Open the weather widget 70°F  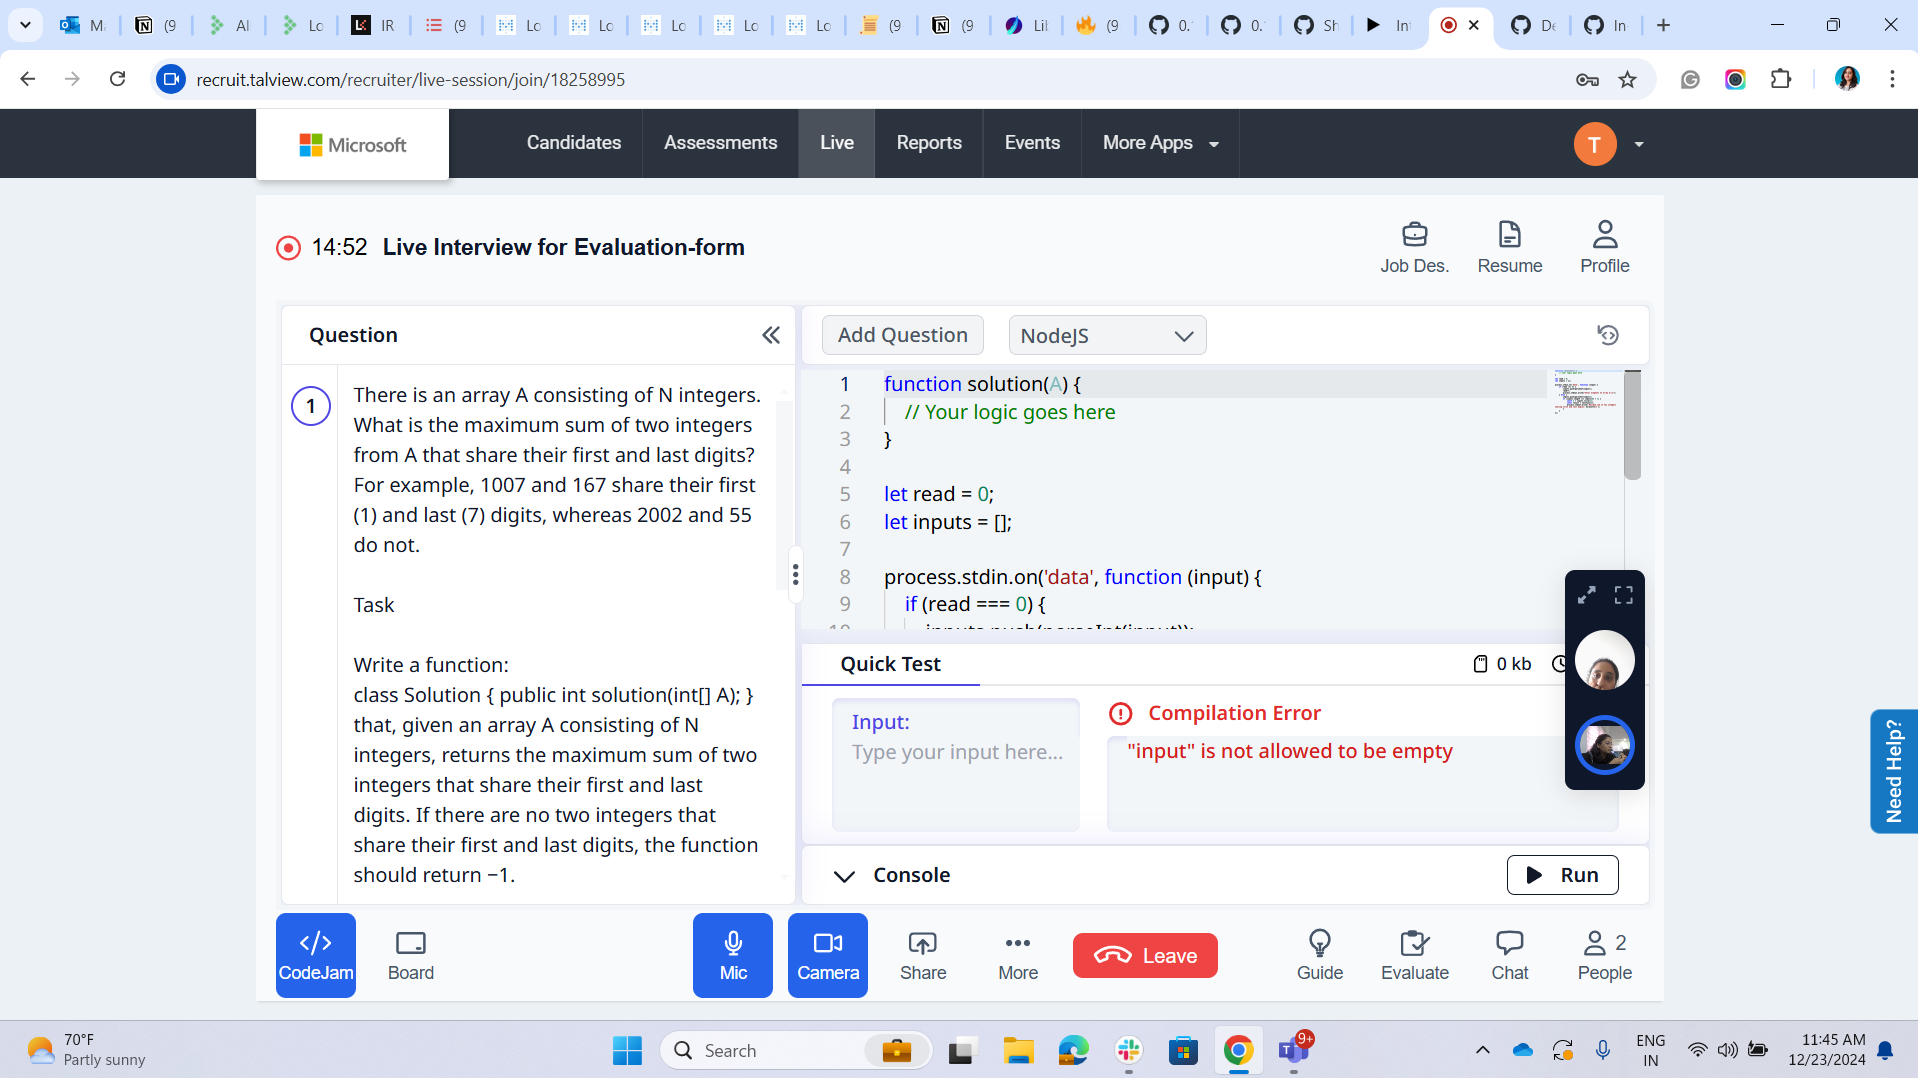(x=86, y=1050)
